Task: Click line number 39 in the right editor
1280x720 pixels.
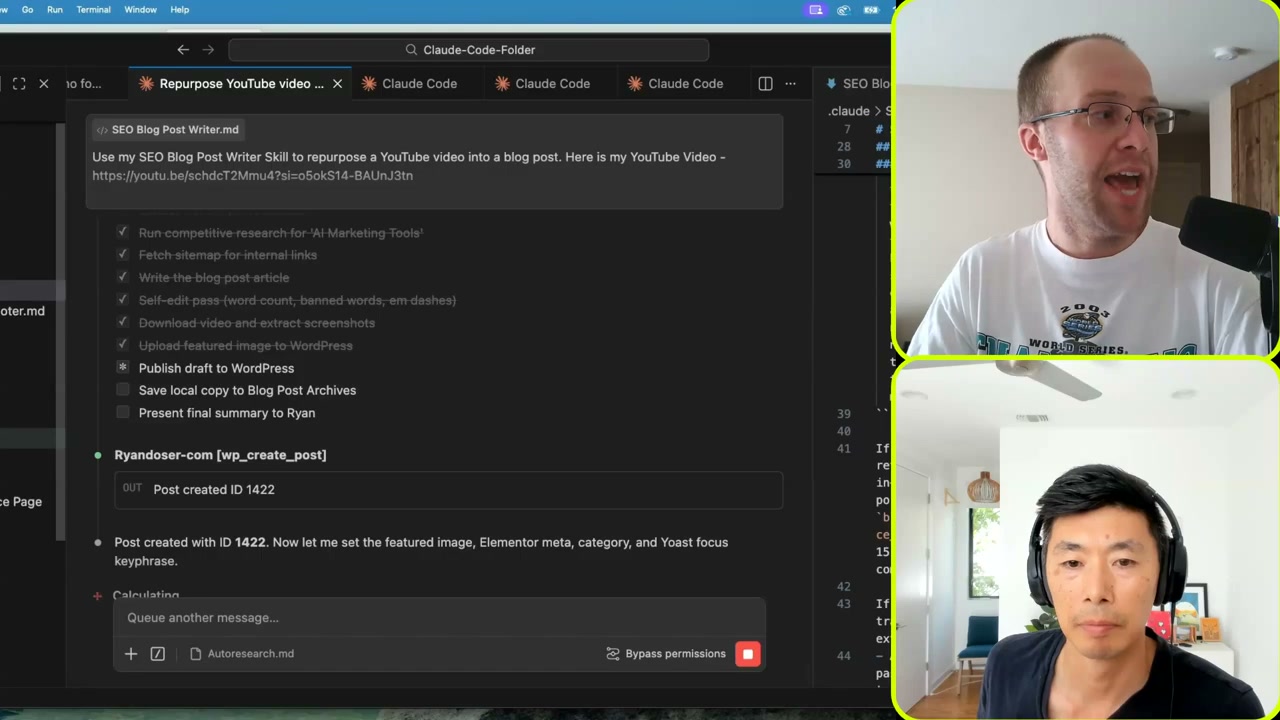Action: point(844,414)
